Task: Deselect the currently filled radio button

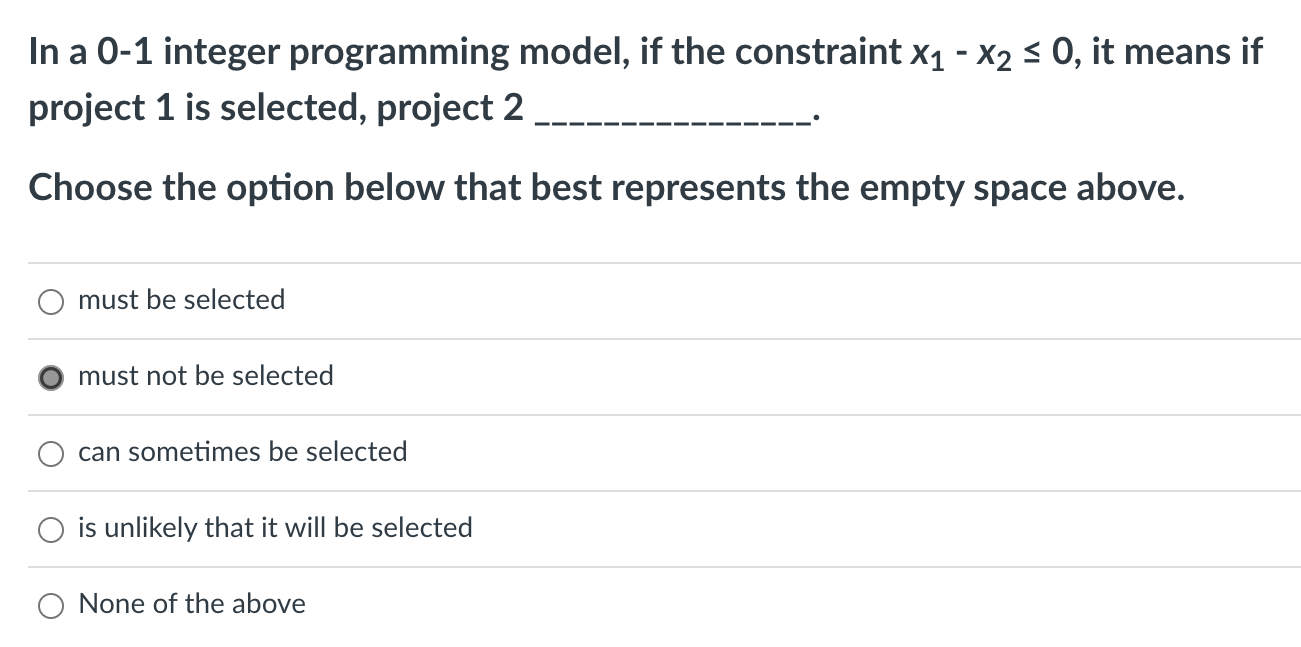Action: (51, 377)
